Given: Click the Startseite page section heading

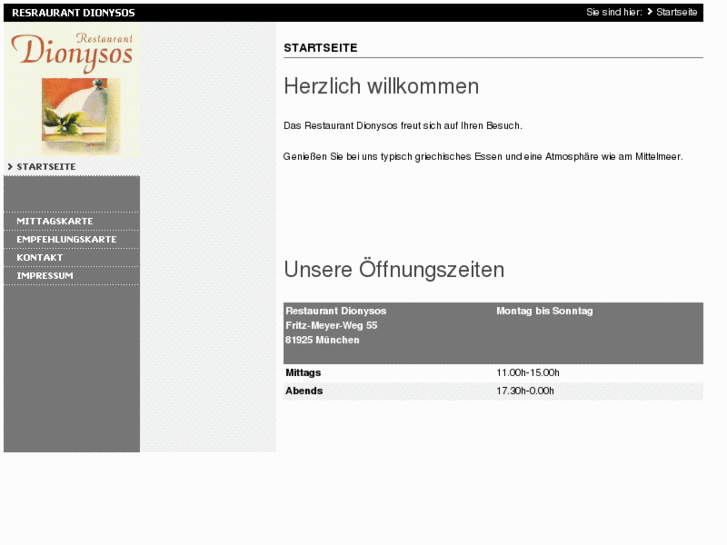Looking at the screenshot, I should coord(320,48).
